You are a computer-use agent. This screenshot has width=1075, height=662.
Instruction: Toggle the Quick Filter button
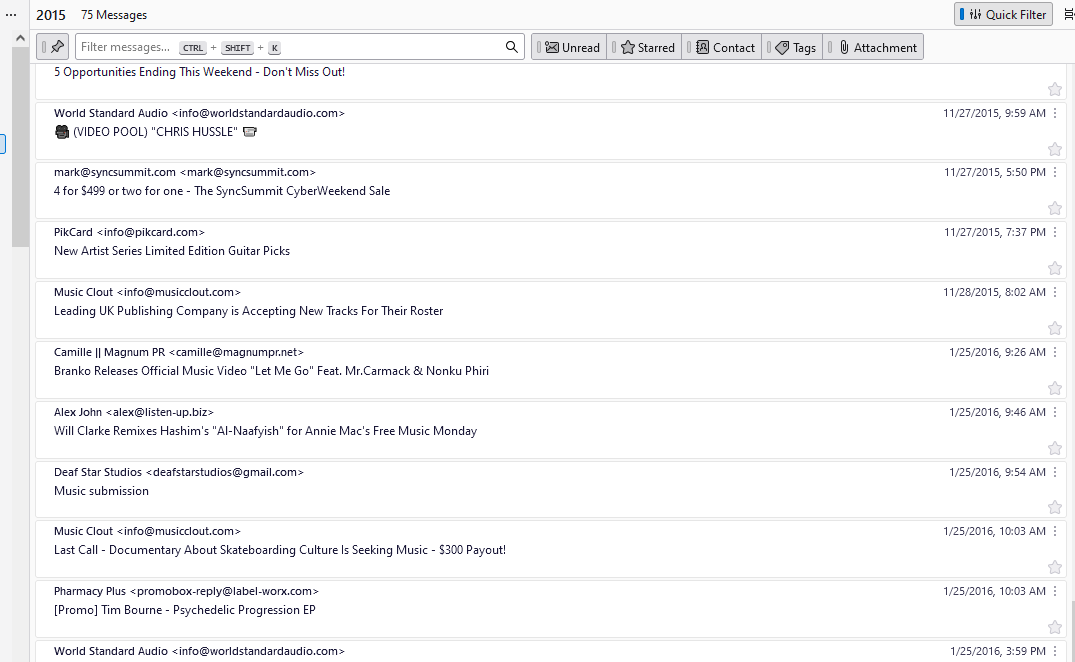[1003, 14]
